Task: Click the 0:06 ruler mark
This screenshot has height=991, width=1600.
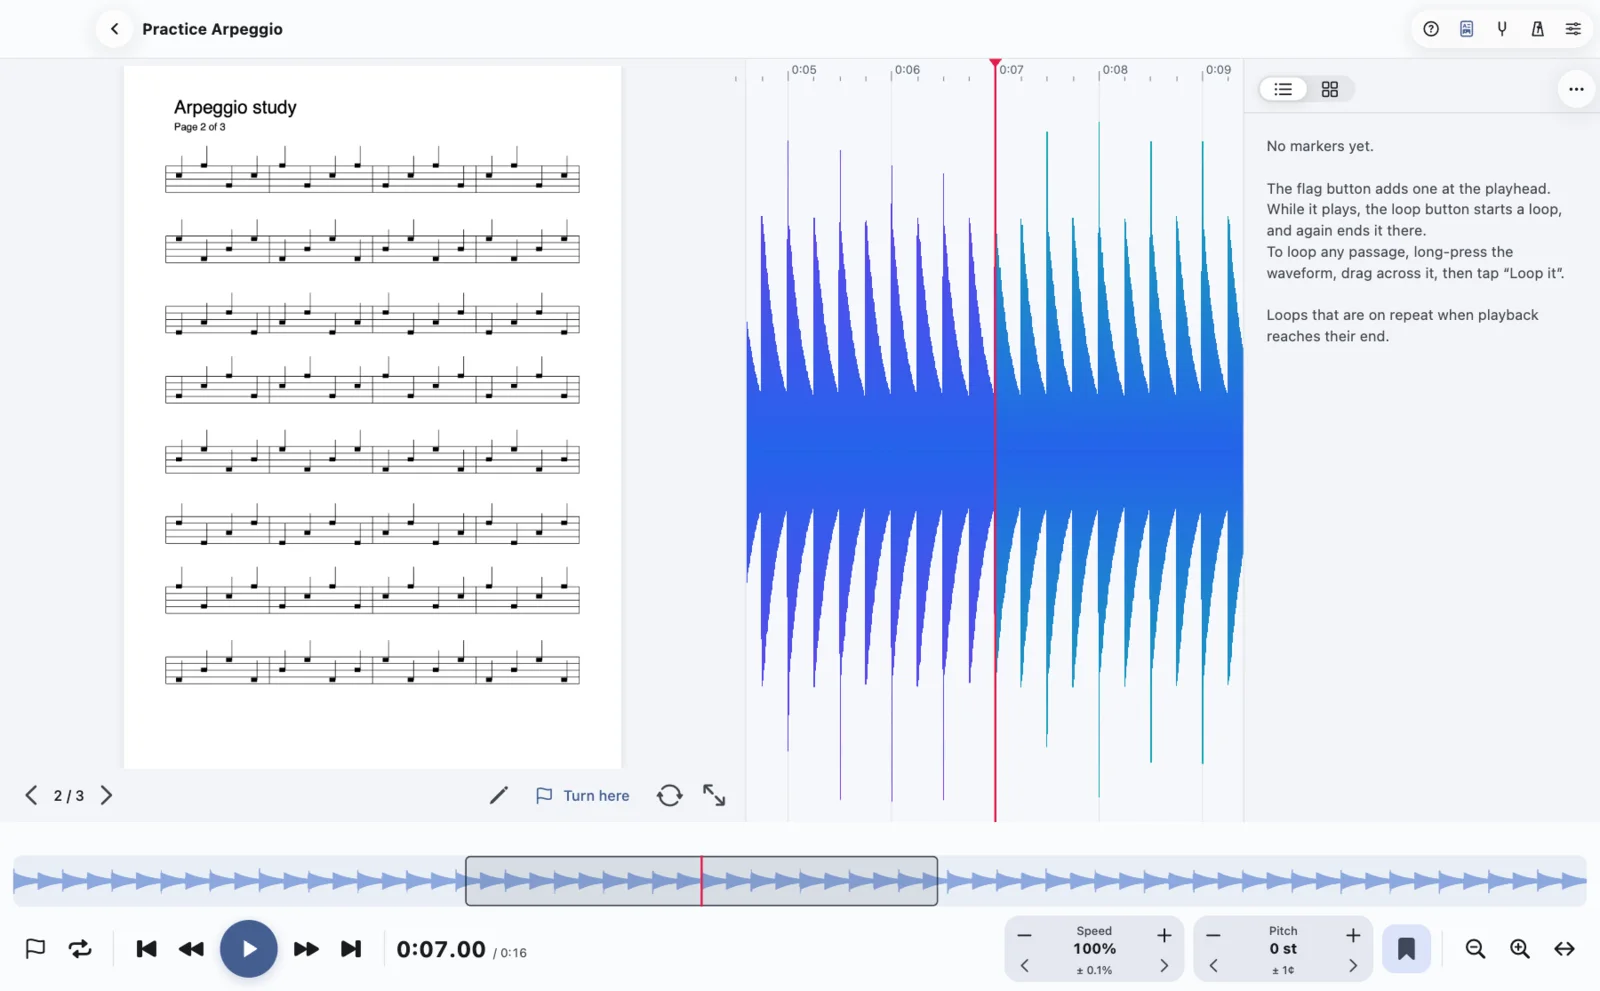Action: [907, 70]
